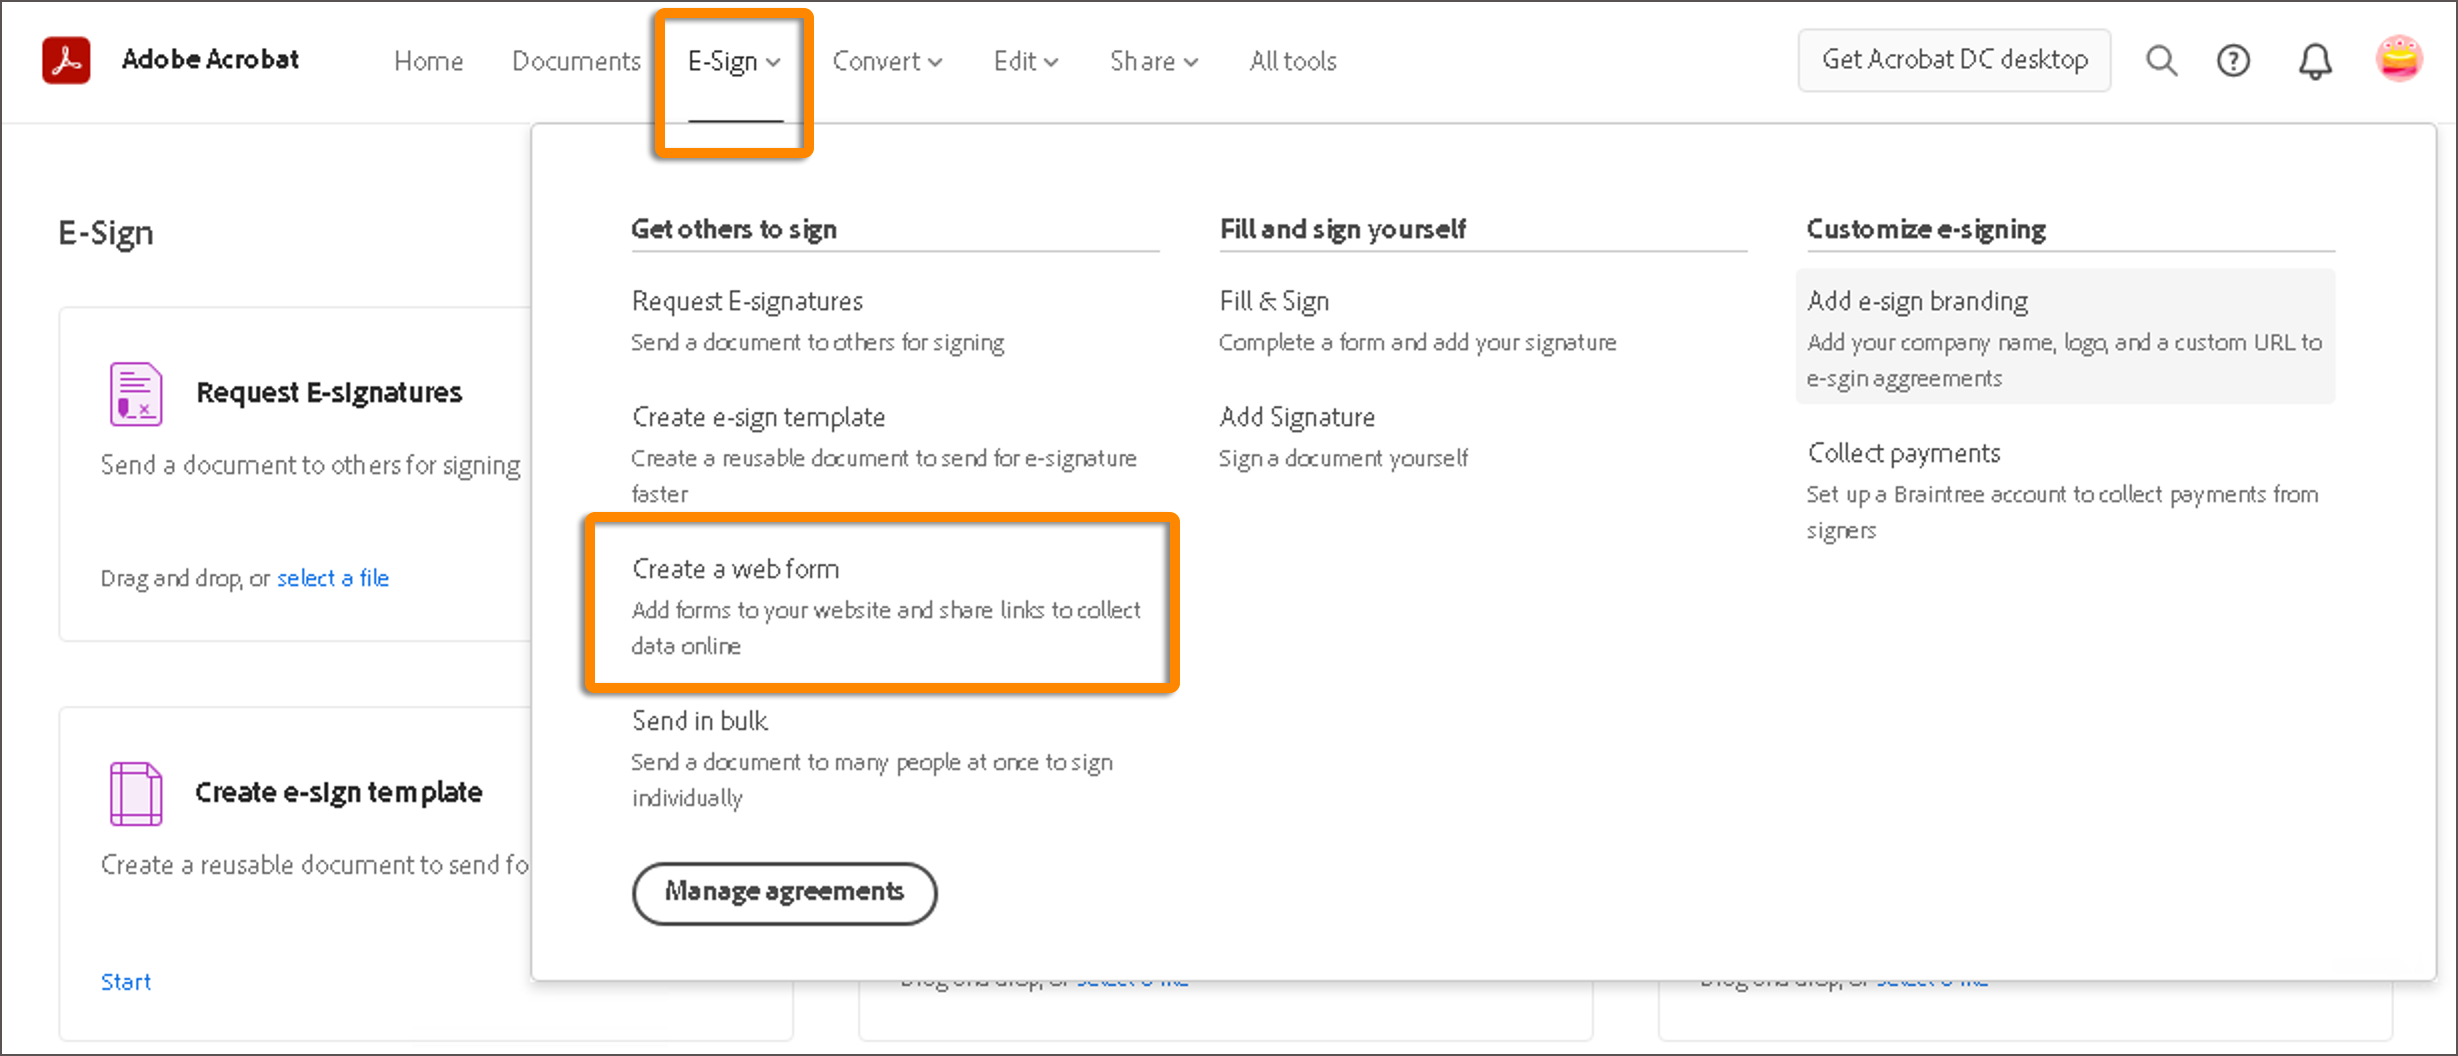
Task: Expand the Convert dropdown
Action: coord(886,61)
